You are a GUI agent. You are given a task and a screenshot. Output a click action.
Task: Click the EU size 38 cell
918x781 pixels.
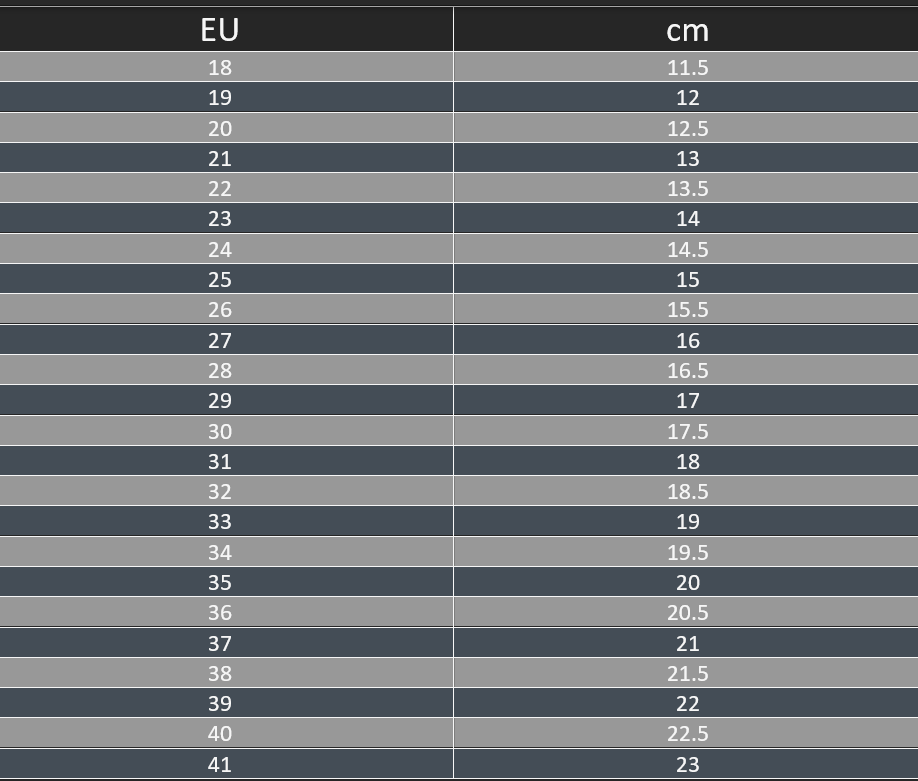click(220, 673)
